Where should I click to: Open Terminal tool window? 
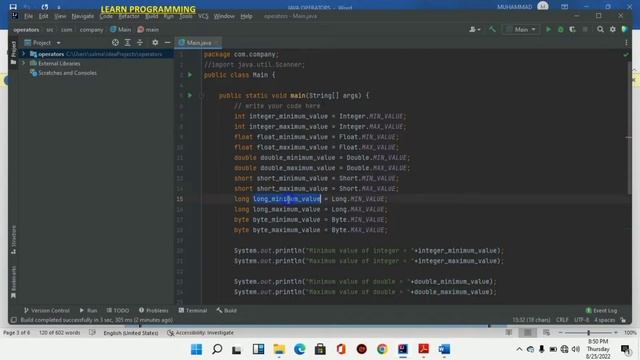pyautogui.click(x=193, y=311)
